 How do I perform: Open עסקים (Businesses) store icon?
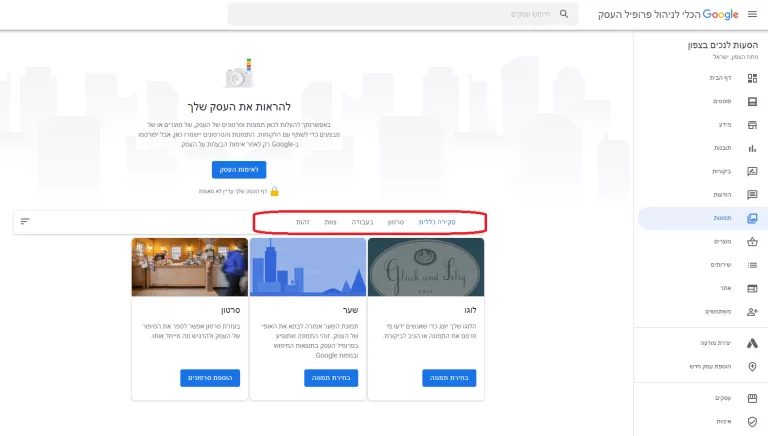pos(752,398)
